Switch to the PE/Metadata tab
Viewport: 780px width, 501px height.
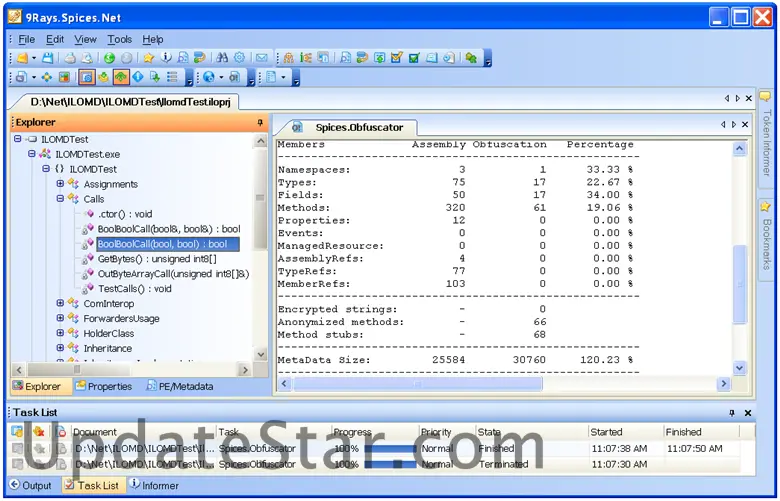180,386
